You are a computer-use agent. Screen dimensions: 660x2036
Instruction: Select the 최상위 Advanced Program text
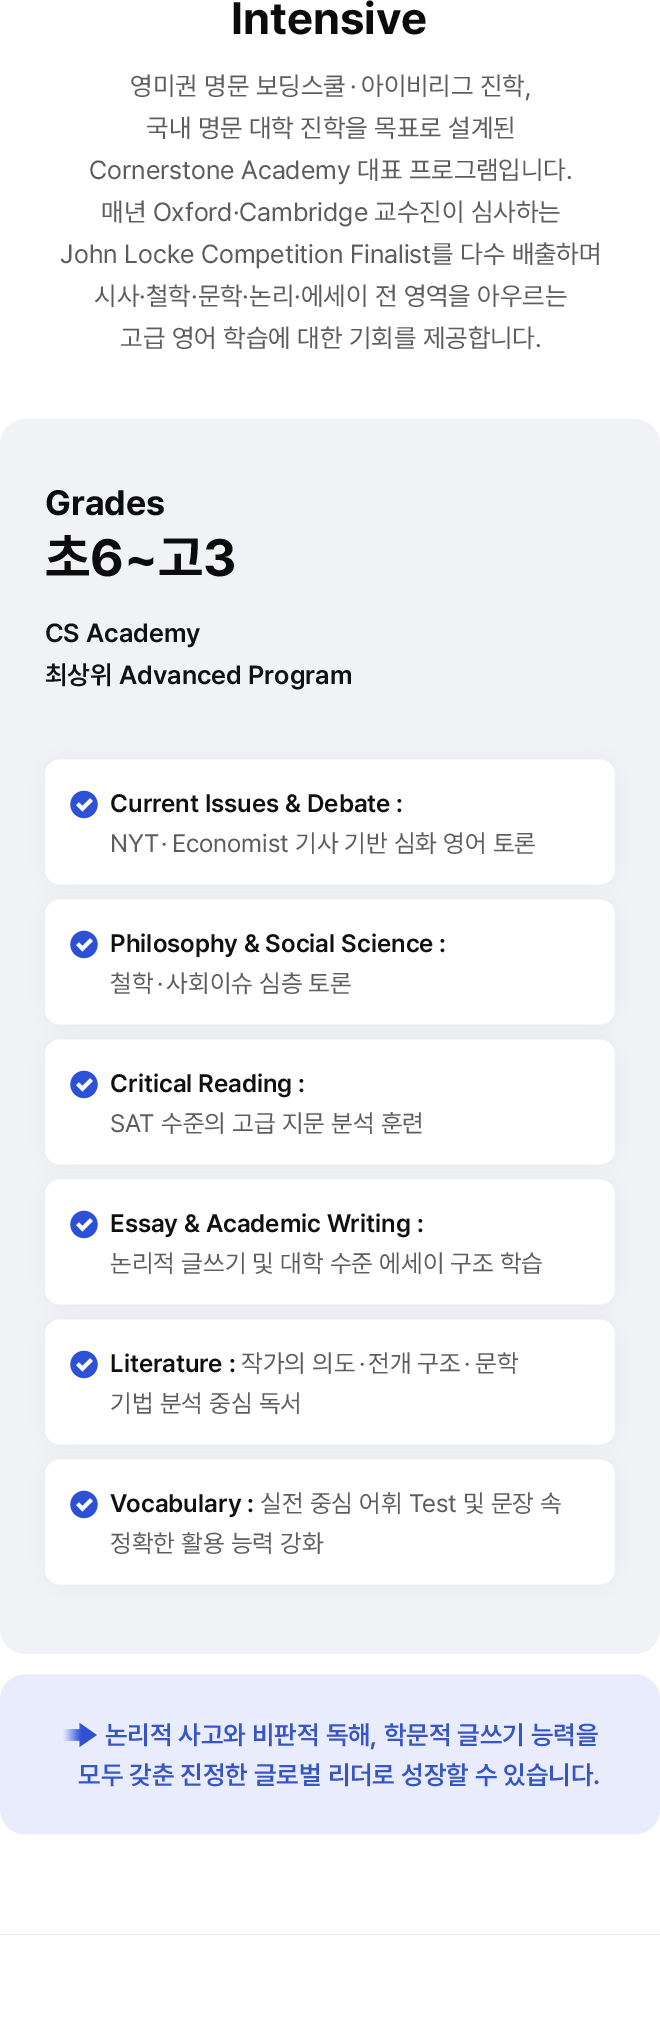point(198,676)
